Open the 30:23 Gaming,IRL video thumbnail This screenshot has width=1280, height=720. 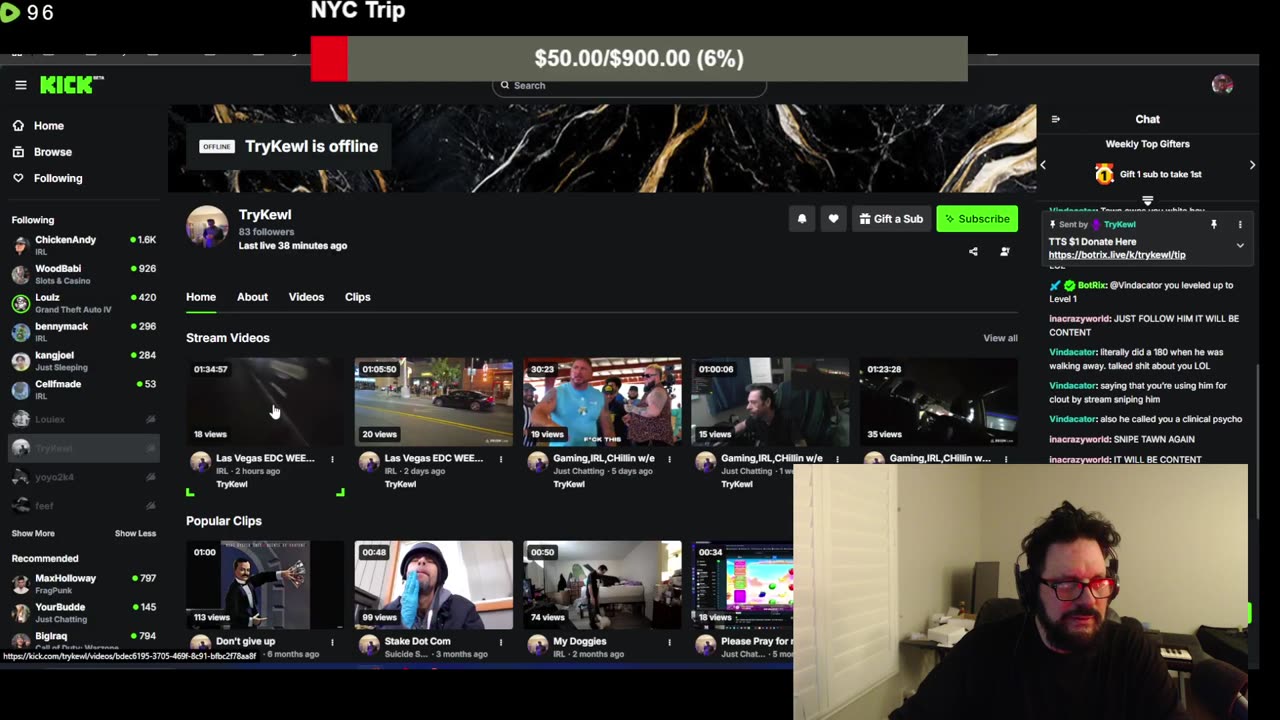[602, 402]
